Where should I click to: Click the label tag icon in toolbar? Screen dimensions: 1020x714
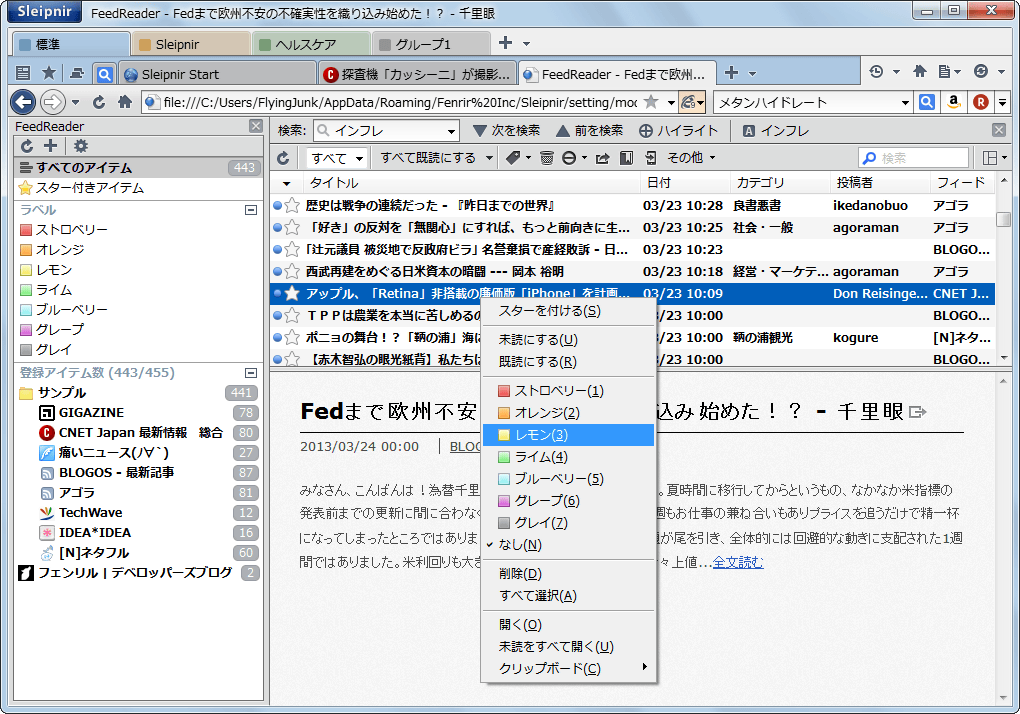click(513, 158)
